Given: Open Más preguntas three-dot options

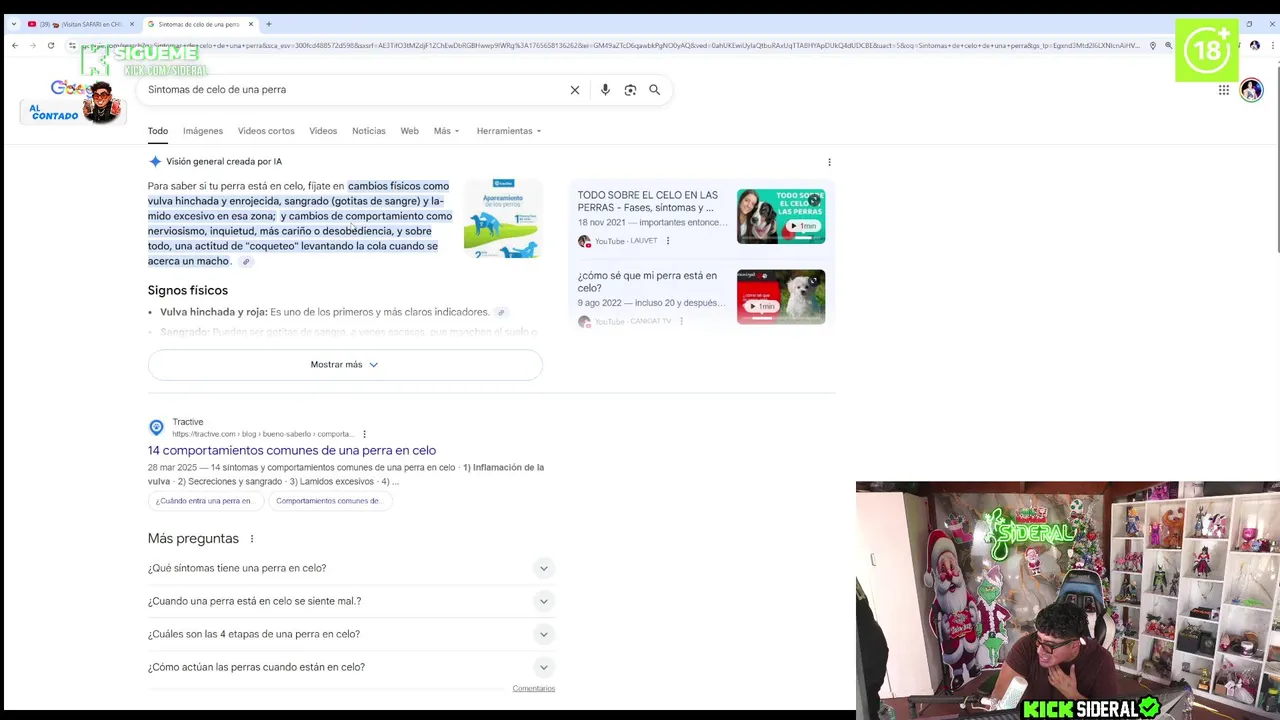Looking at the screenshot, I should click(x=252, y=539).
